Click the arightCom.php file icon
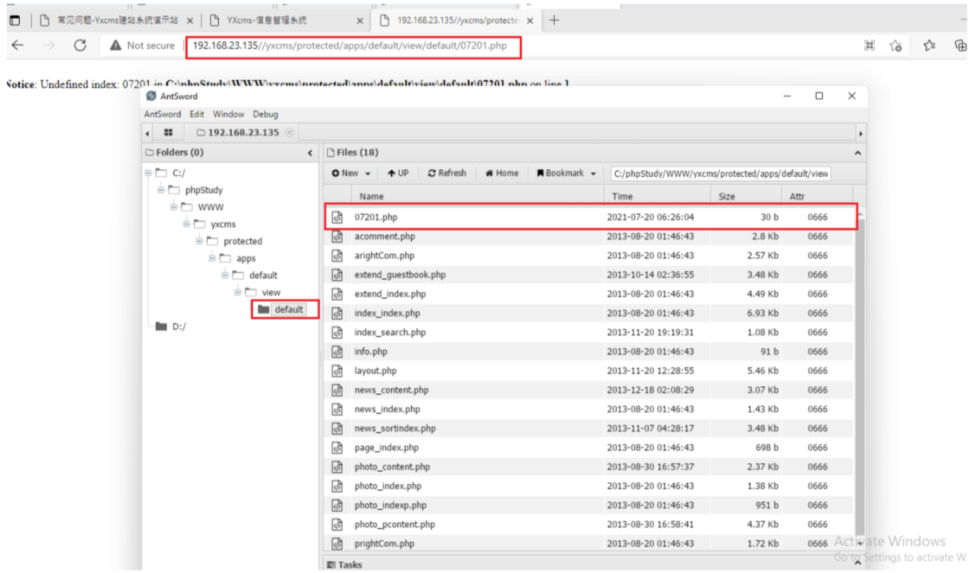This screenshot has height=573, width=968. [x=337, y=256]
